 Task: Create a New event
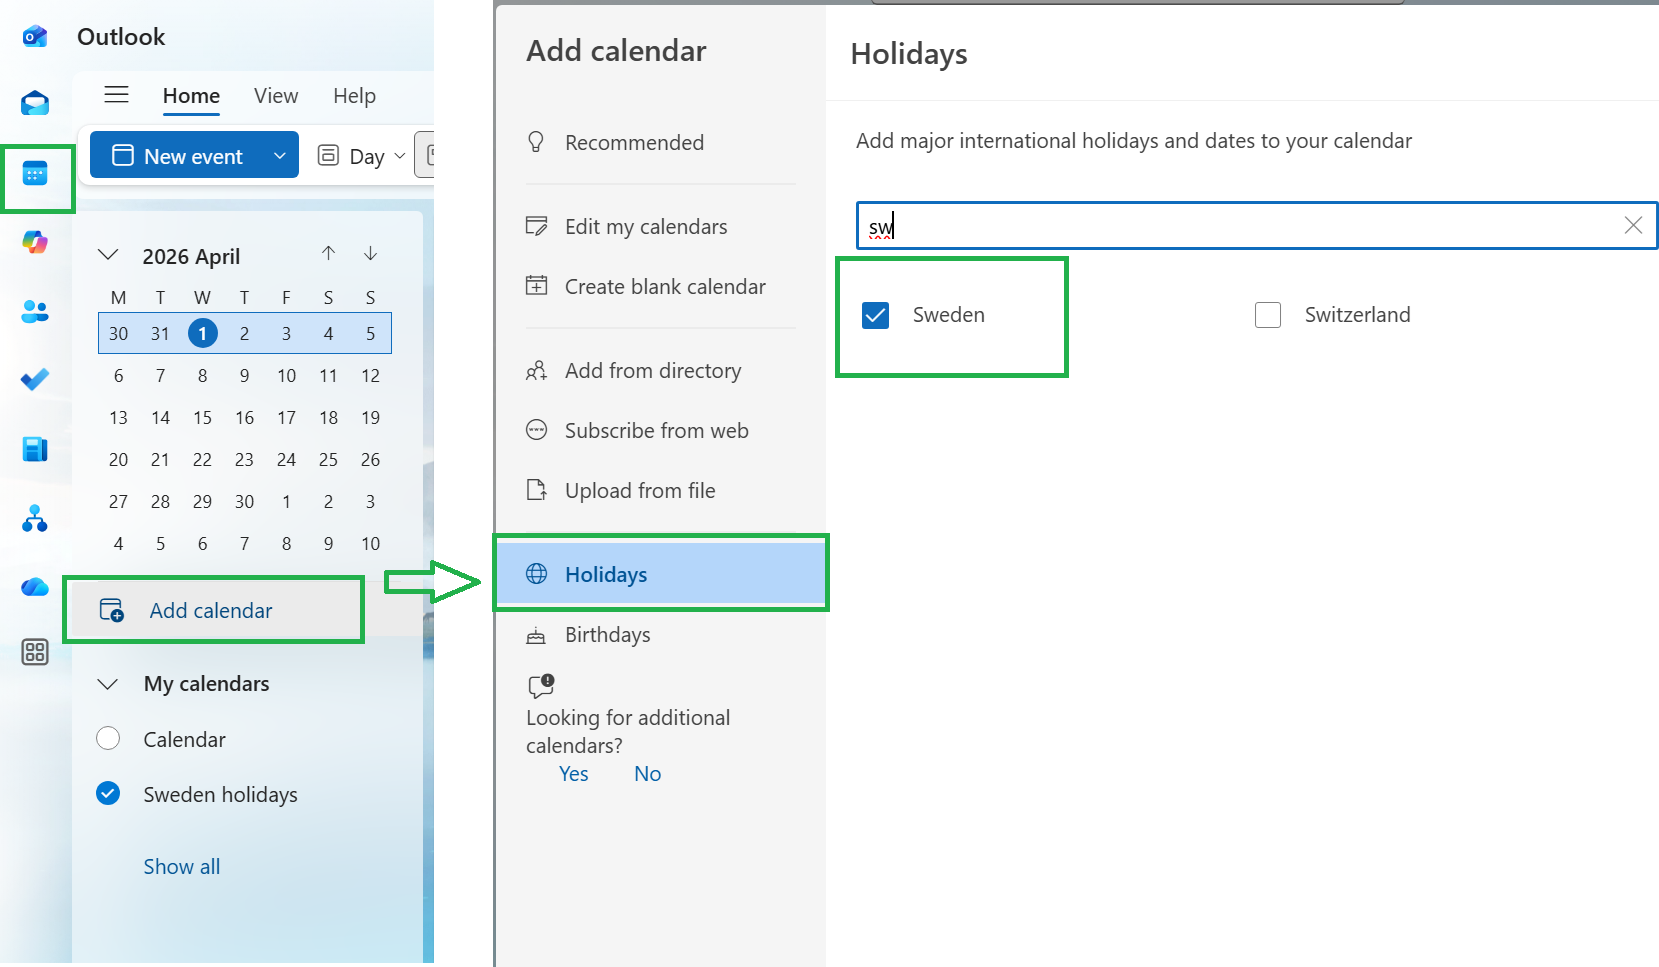(178, 155)
